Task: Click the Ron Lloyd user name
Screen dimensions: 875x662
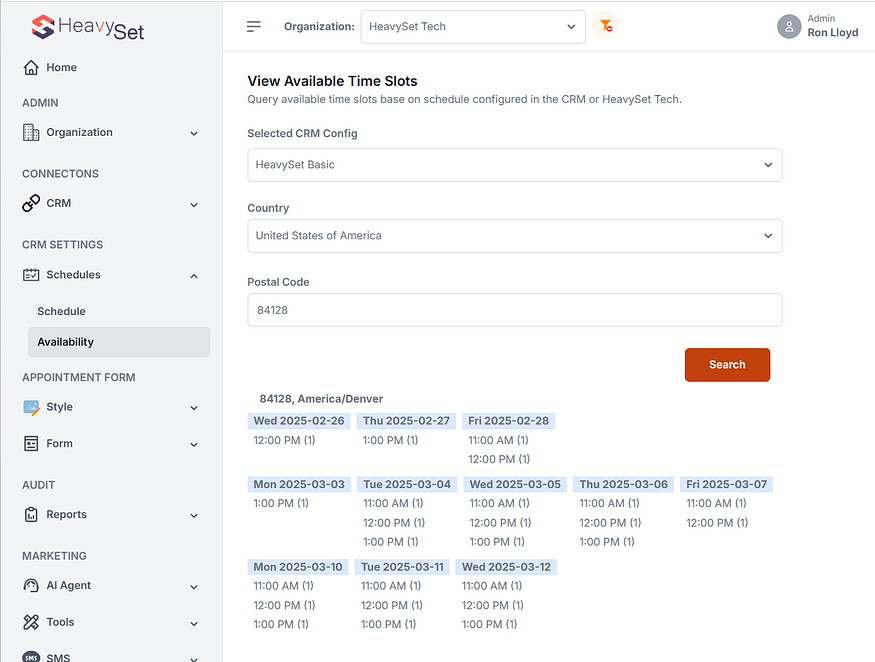Action: [x=833, y=32]
